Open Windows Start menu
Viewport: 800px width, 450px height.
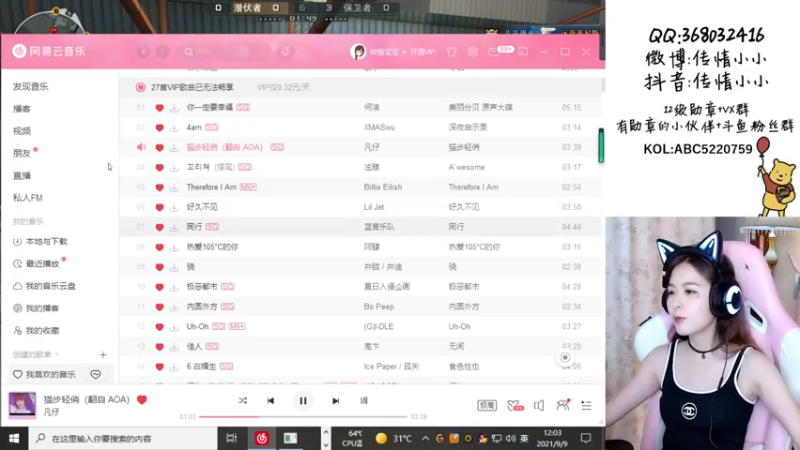[x=14, y=438]
